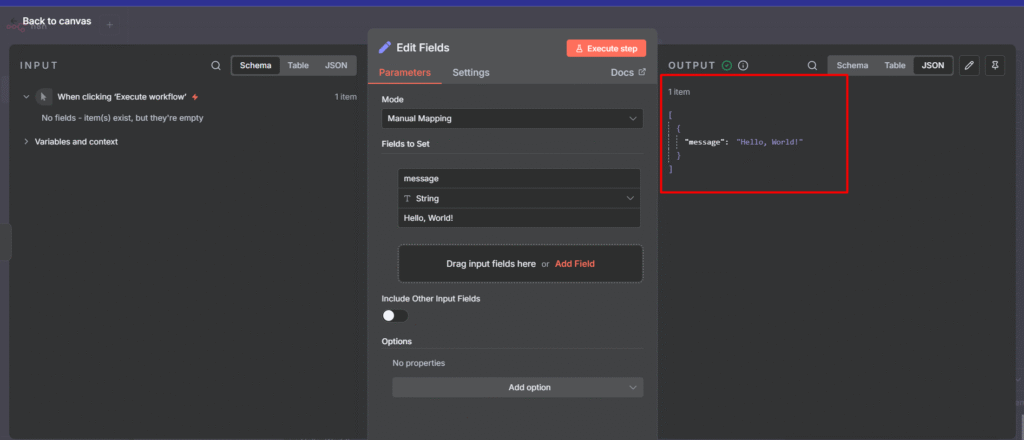Select the Parameters tab

404,73
